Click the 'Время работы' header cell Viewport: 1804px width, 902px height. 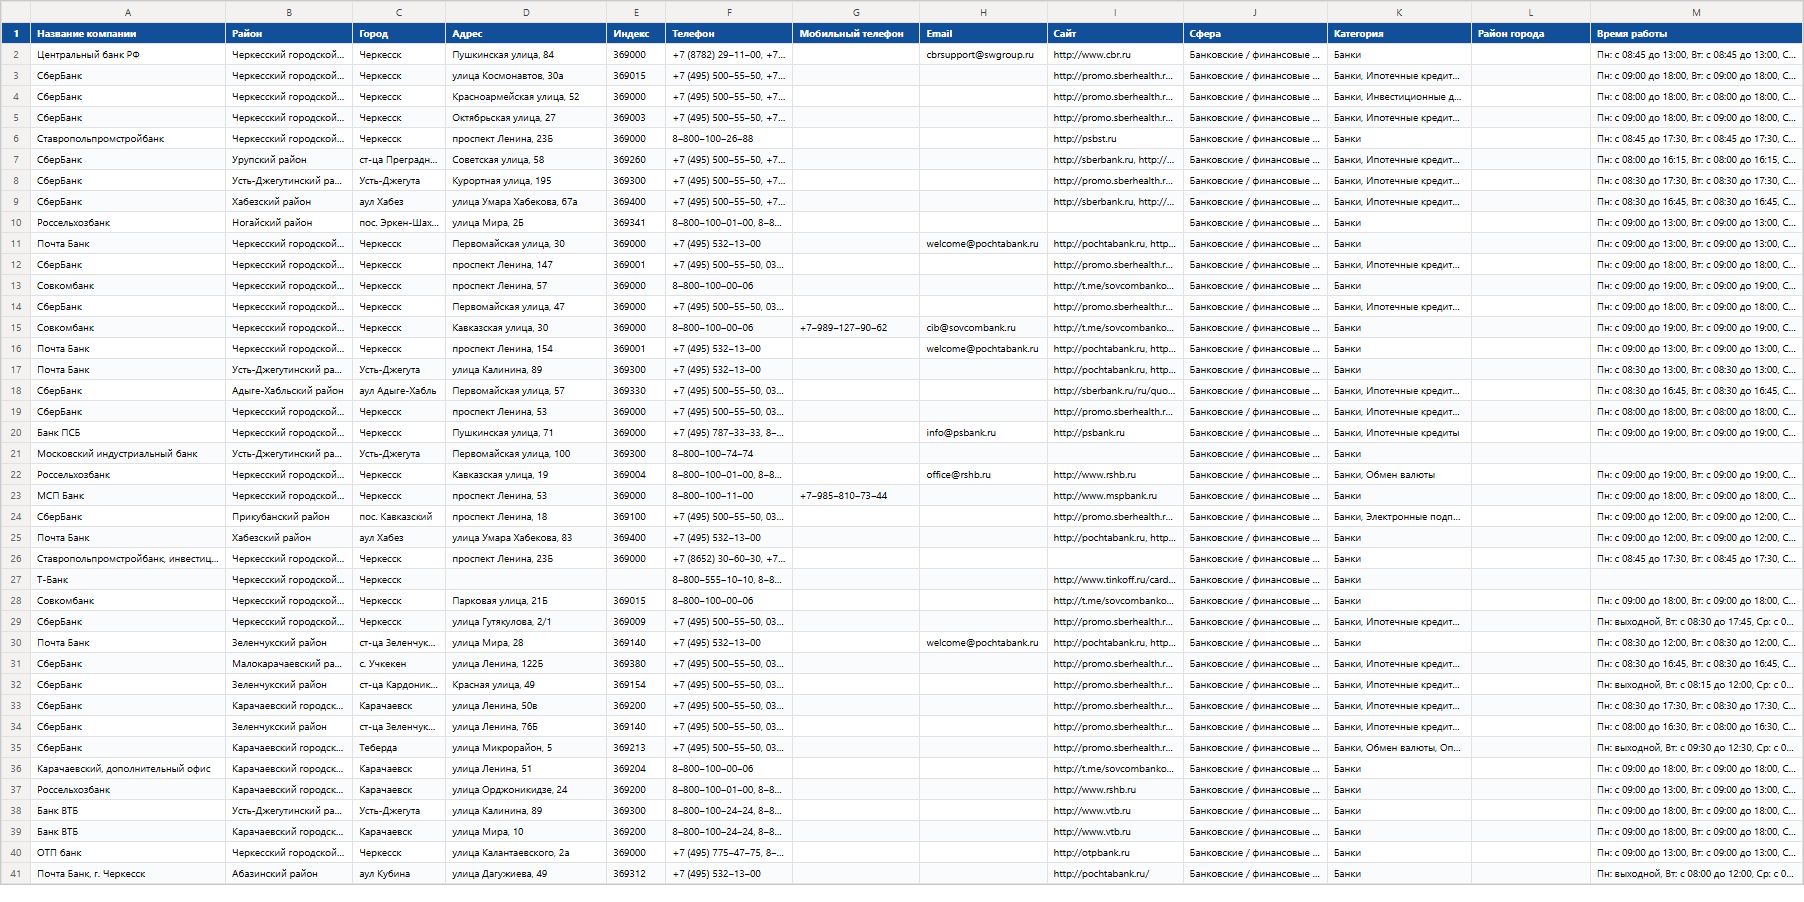(1696, 34)
